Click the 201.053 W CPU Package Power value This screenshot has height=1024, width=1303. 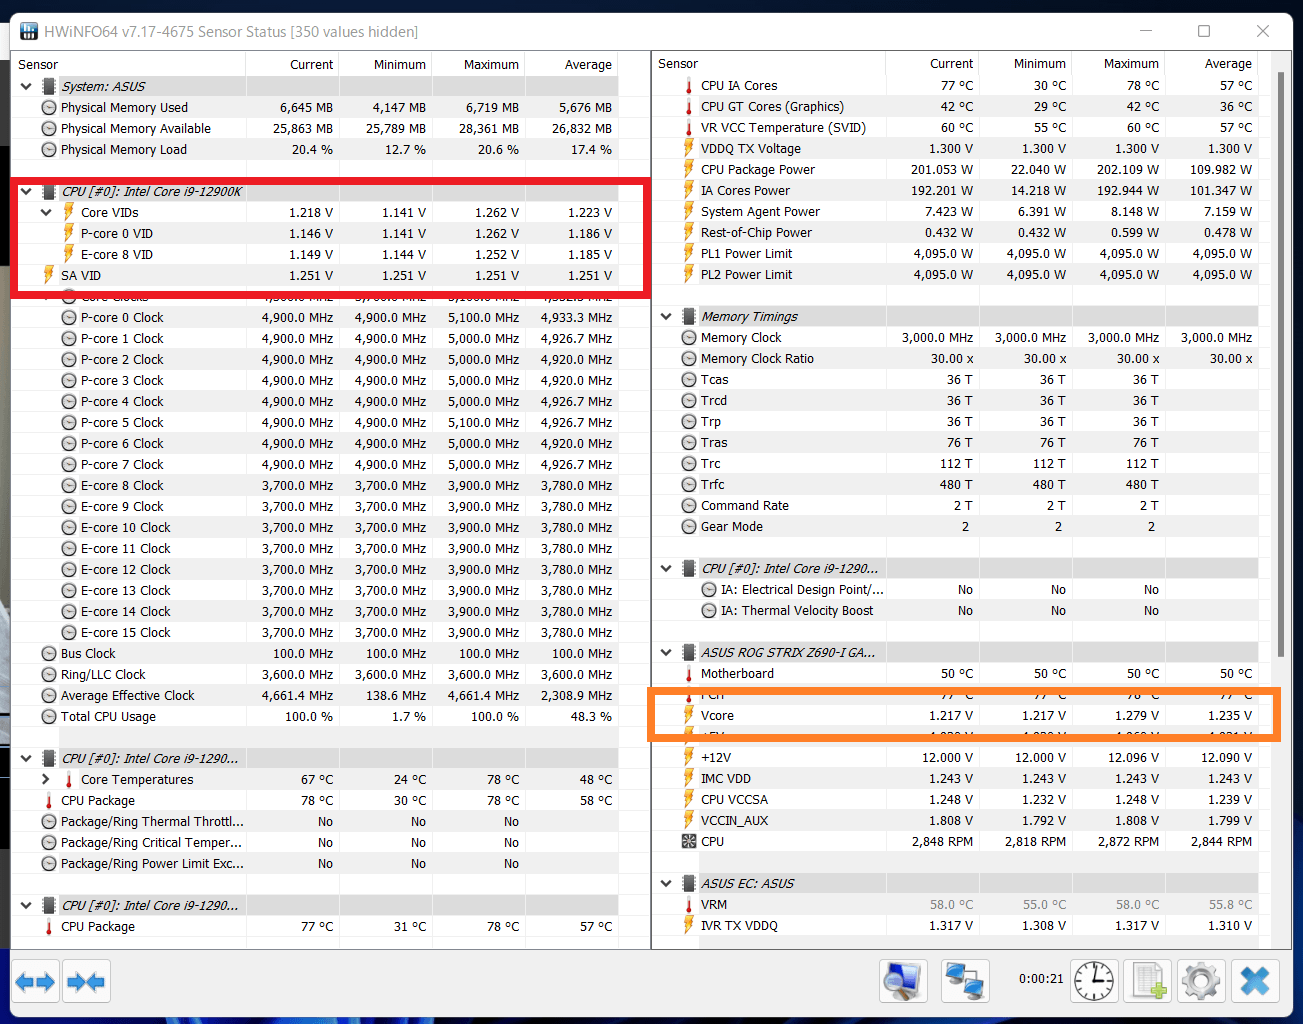[x=942, y=169]
